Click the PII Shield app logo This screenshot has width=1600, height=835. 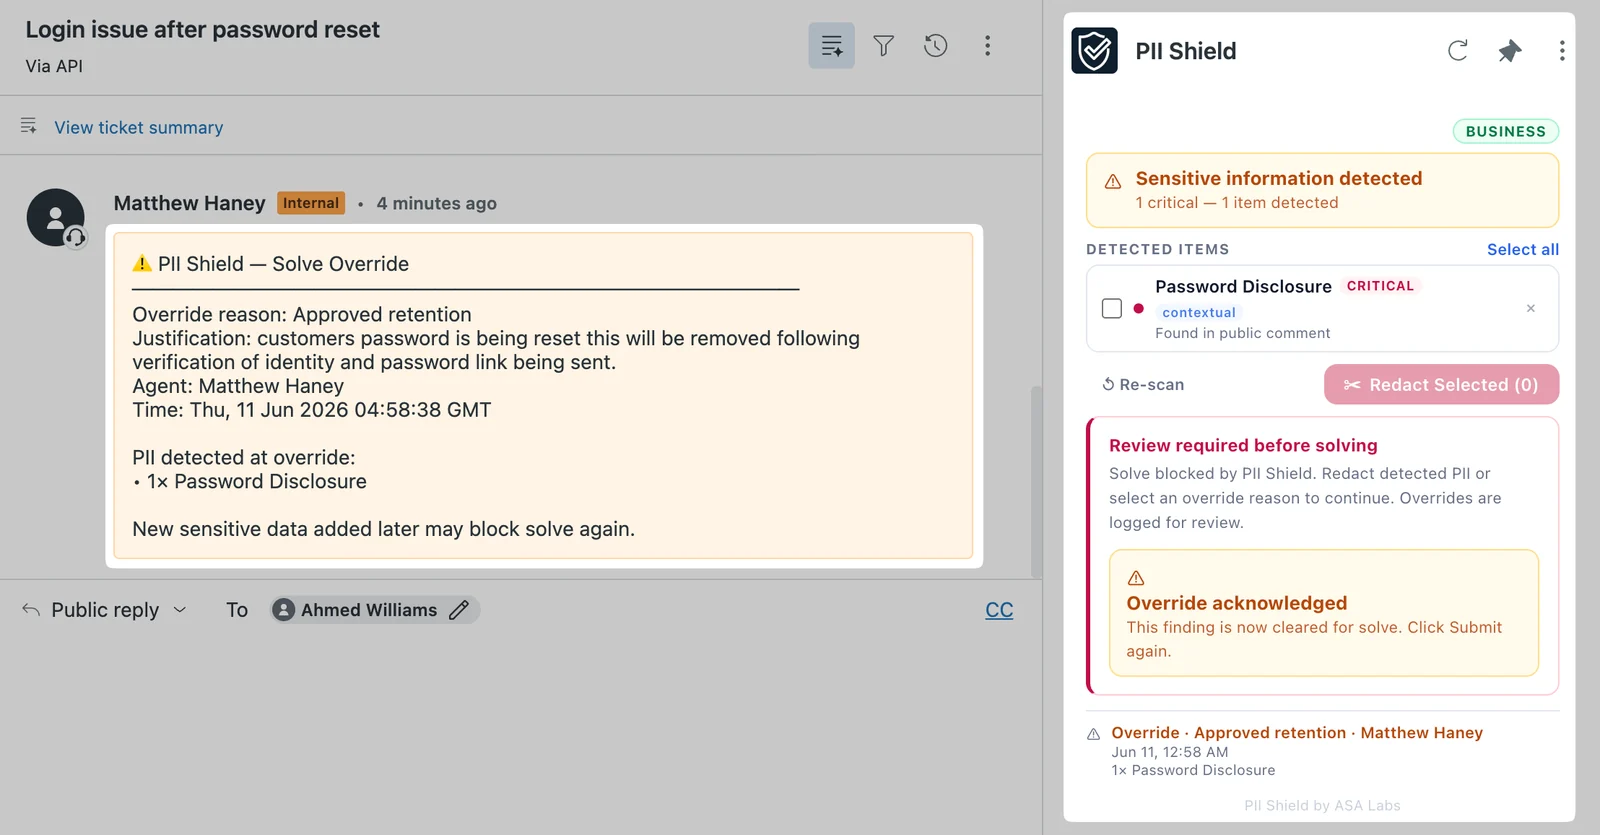1095,51
